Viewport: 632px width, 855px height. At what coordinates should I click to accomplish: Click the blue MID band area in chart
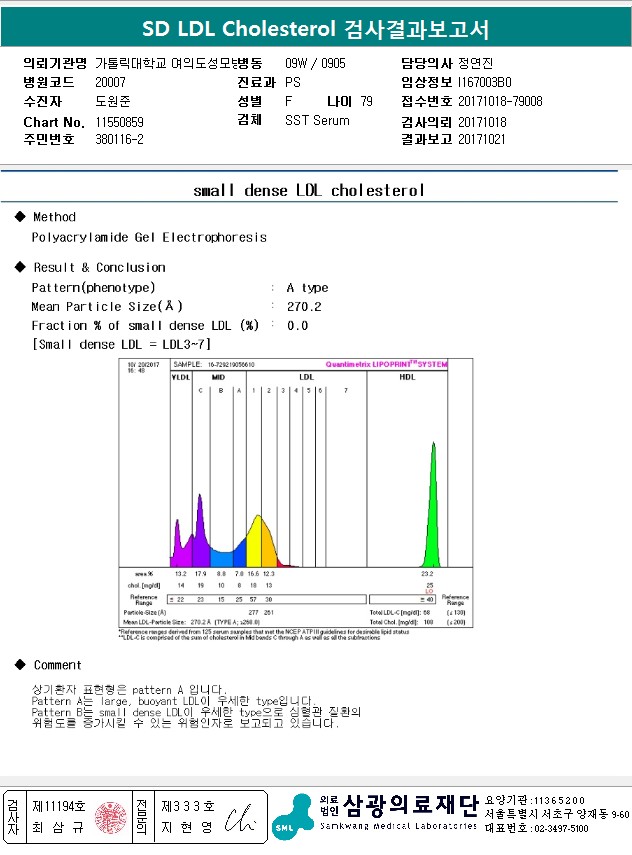tap(222, 559)
